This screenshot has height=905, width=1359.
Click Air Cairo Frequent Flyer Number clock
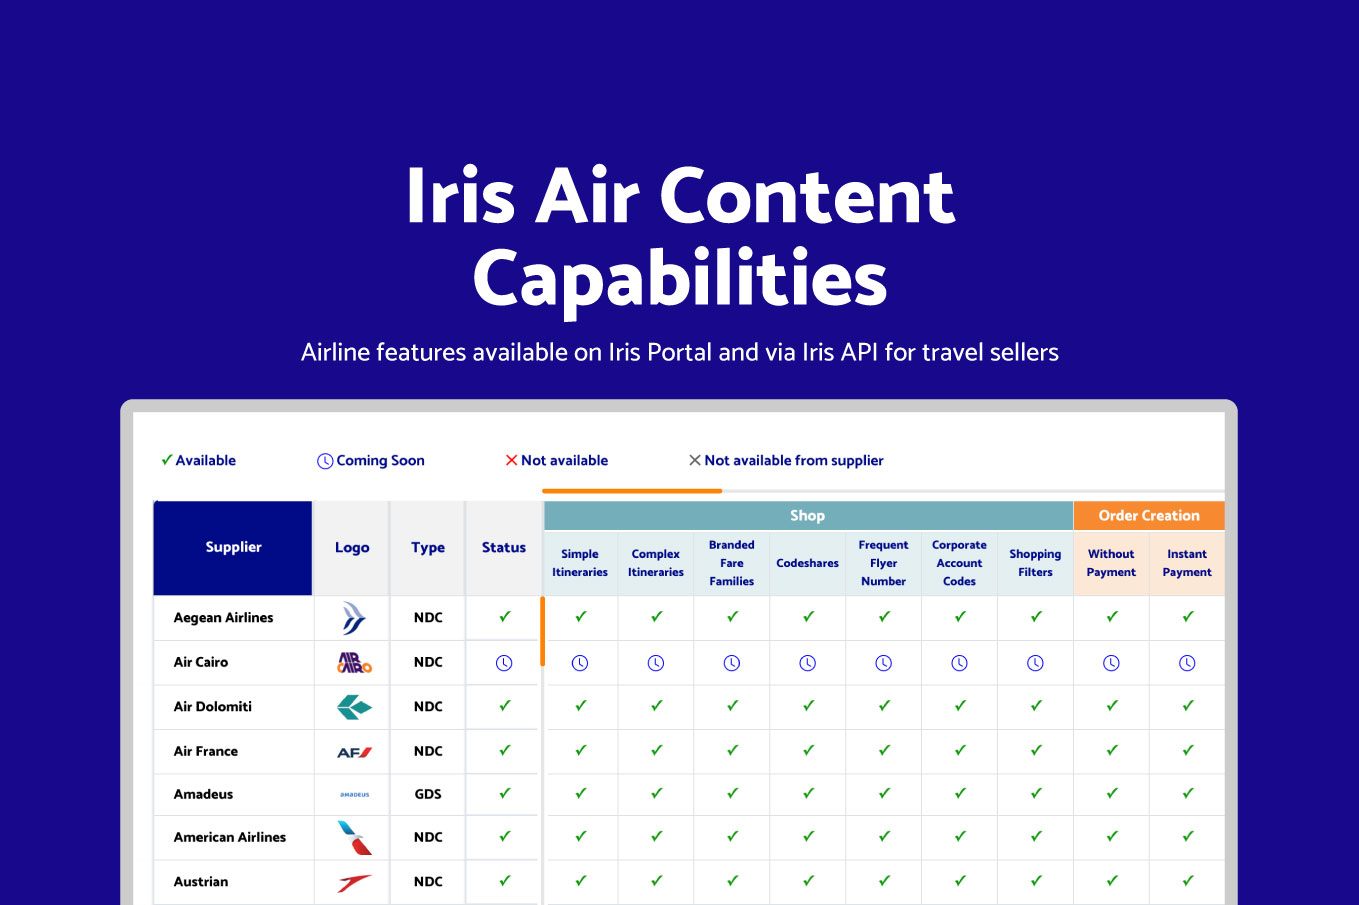tap(884, 663)
